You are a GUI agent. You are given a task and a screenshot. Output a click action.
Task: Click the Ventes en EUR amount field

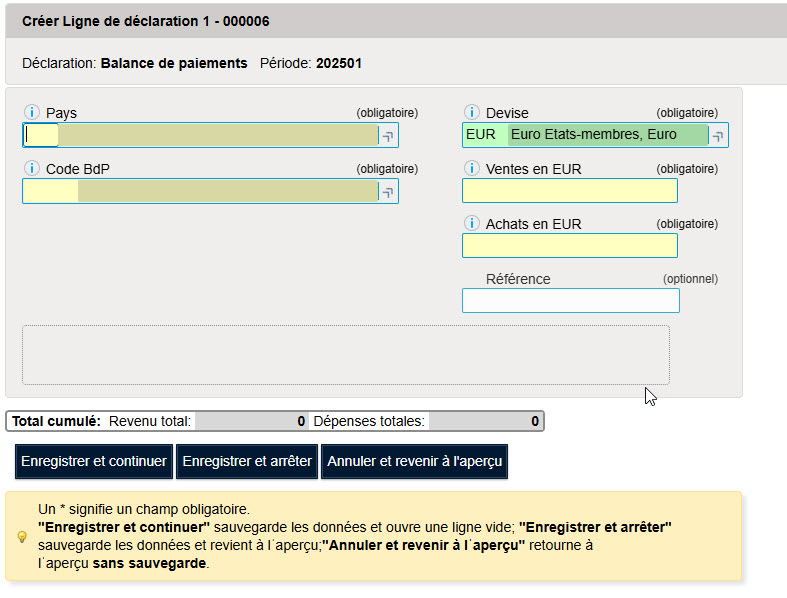pyautogui.click(x=570, y=191)
